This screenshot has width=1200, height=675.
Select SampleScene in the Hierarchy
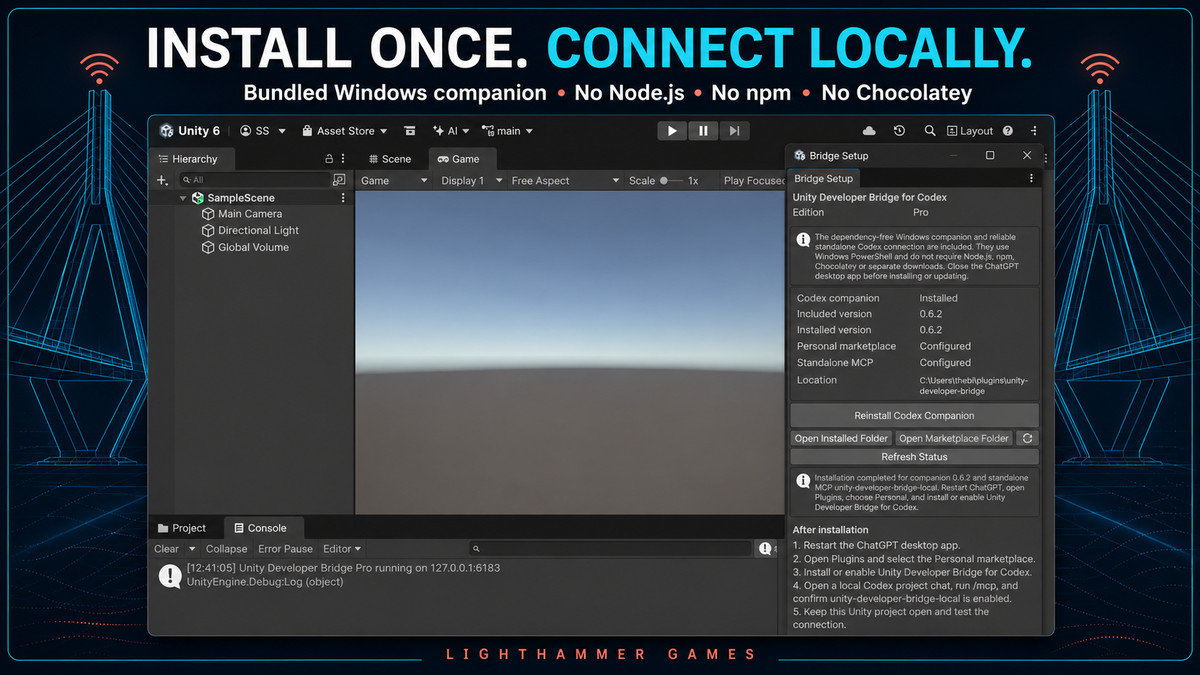pyautogui.click(x=241, y=198)
